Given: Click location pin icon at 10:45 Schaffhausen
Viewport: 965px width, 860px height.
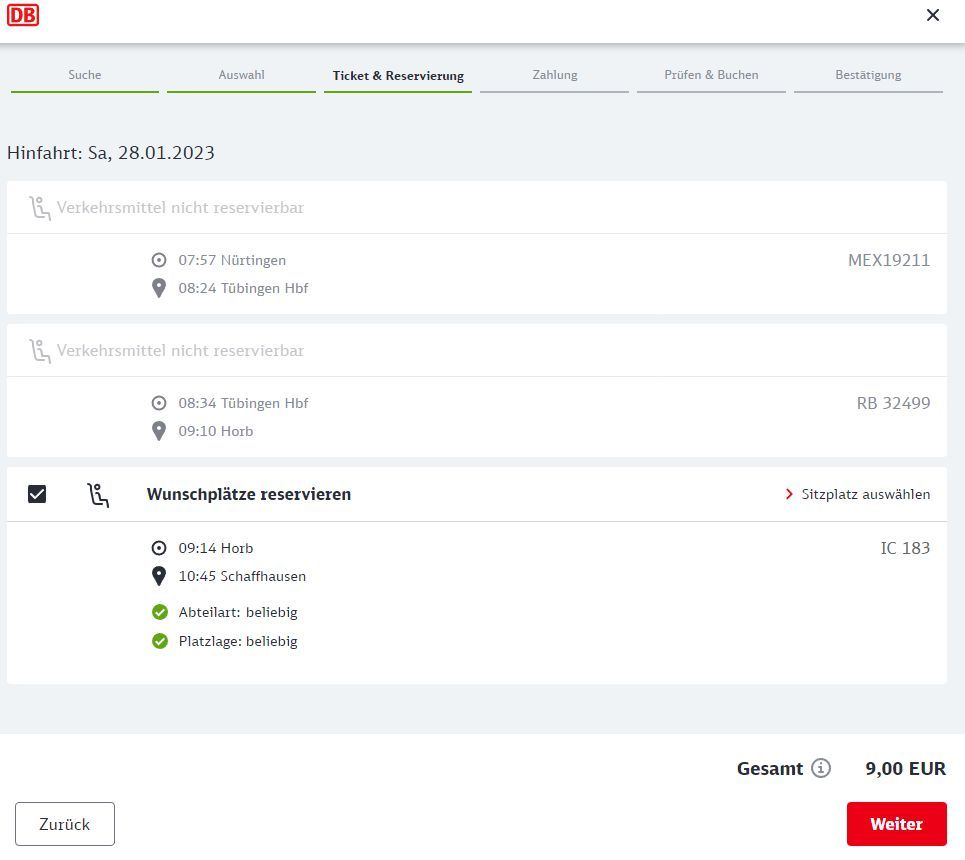Looking at the screenshot, I should tap(159, 576).
